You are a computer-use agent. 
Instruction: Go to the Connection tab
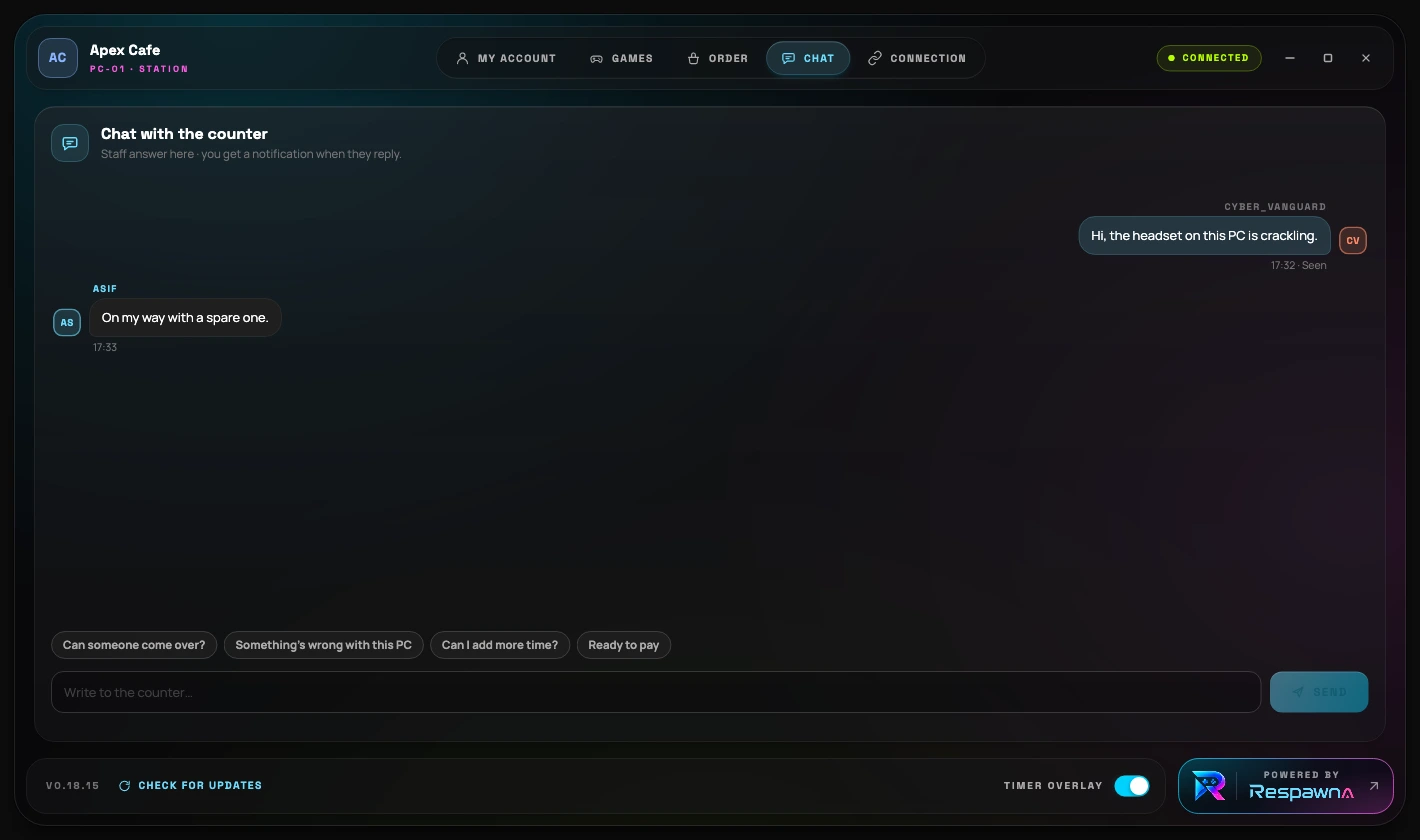coord(917,58)
